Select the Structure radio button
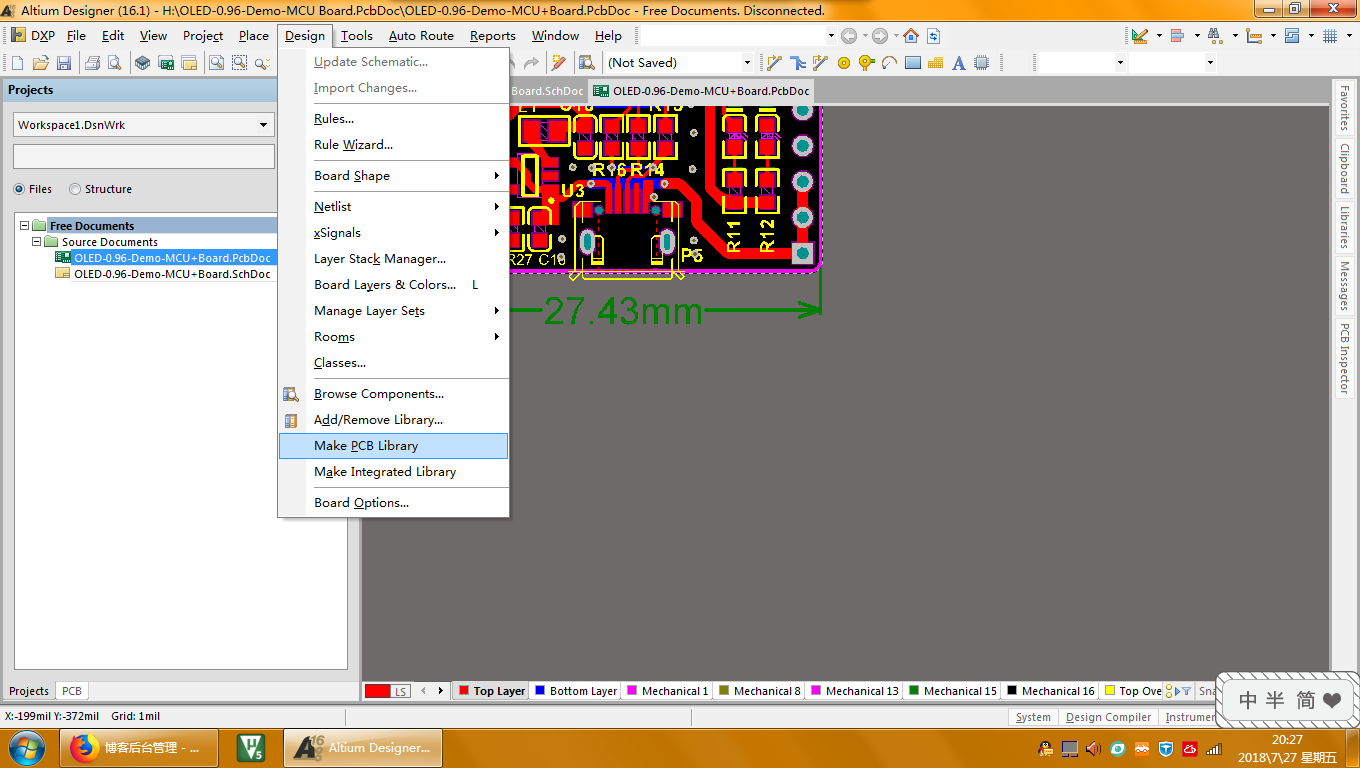 pyautogui.click(x=75, y=189)
